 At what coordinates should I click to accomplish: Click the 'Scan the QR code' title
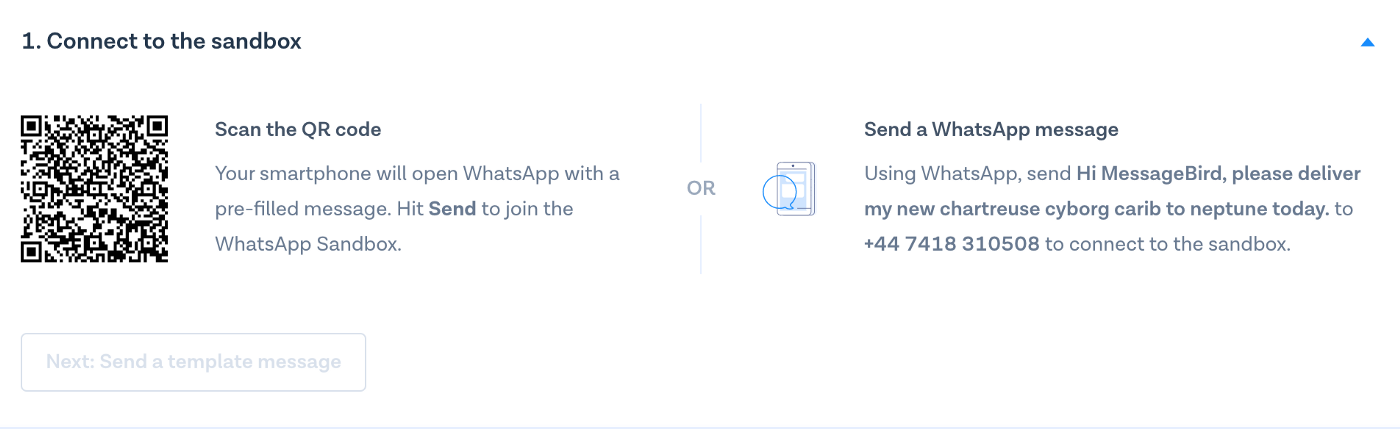[298, 129]
